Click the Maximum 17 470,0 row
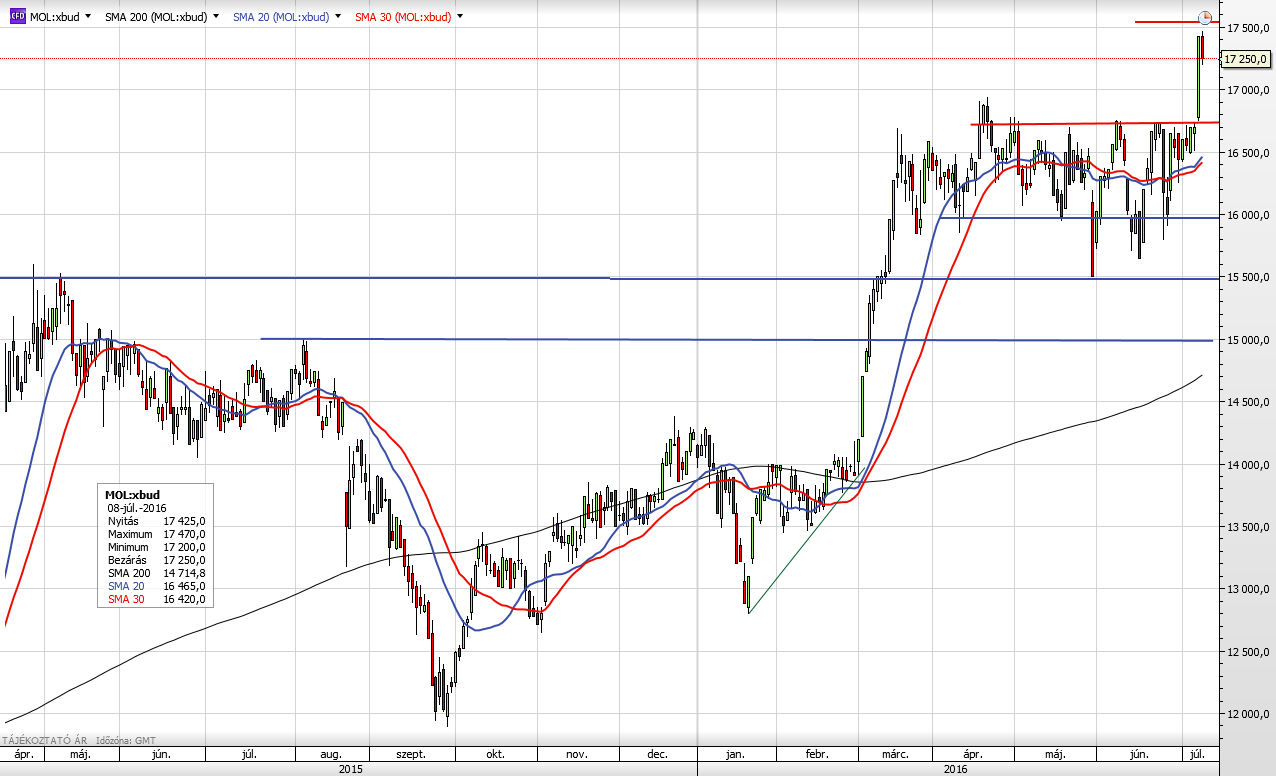This screenshot has width=1276, height=776. 156,534
